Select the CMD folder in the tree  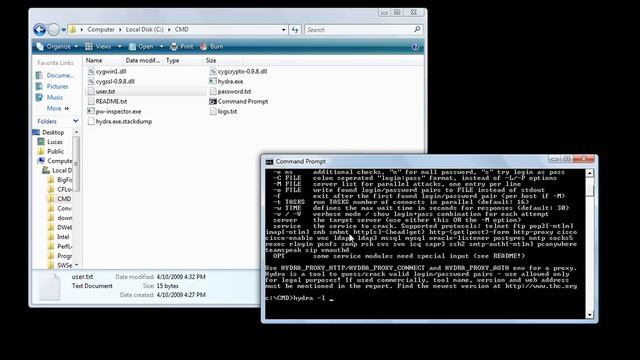64,199
